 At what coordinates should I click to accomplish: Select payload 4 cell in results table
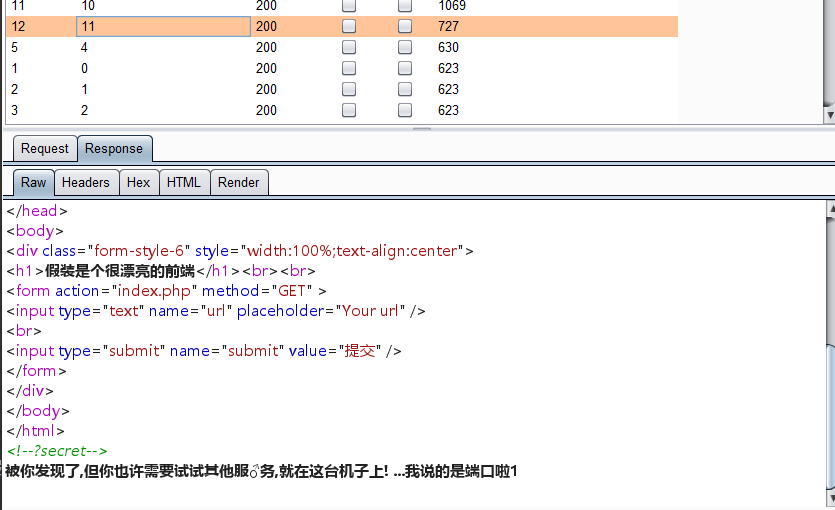click(x=84, y=47)
